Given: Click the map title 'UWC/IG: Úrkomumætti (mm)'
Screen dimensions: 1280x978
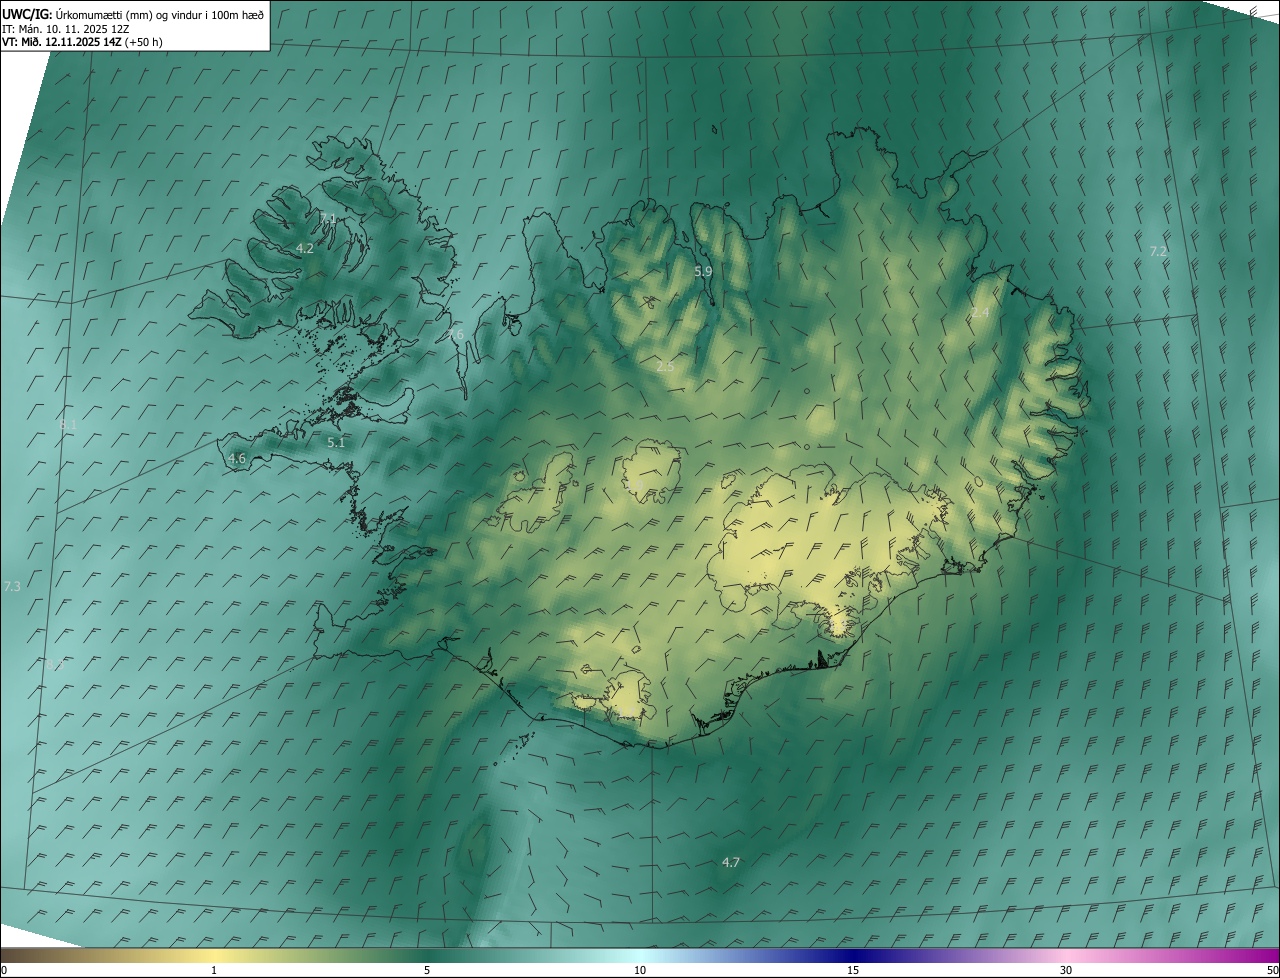Looking at the screenshot, I should click(79, 14).
